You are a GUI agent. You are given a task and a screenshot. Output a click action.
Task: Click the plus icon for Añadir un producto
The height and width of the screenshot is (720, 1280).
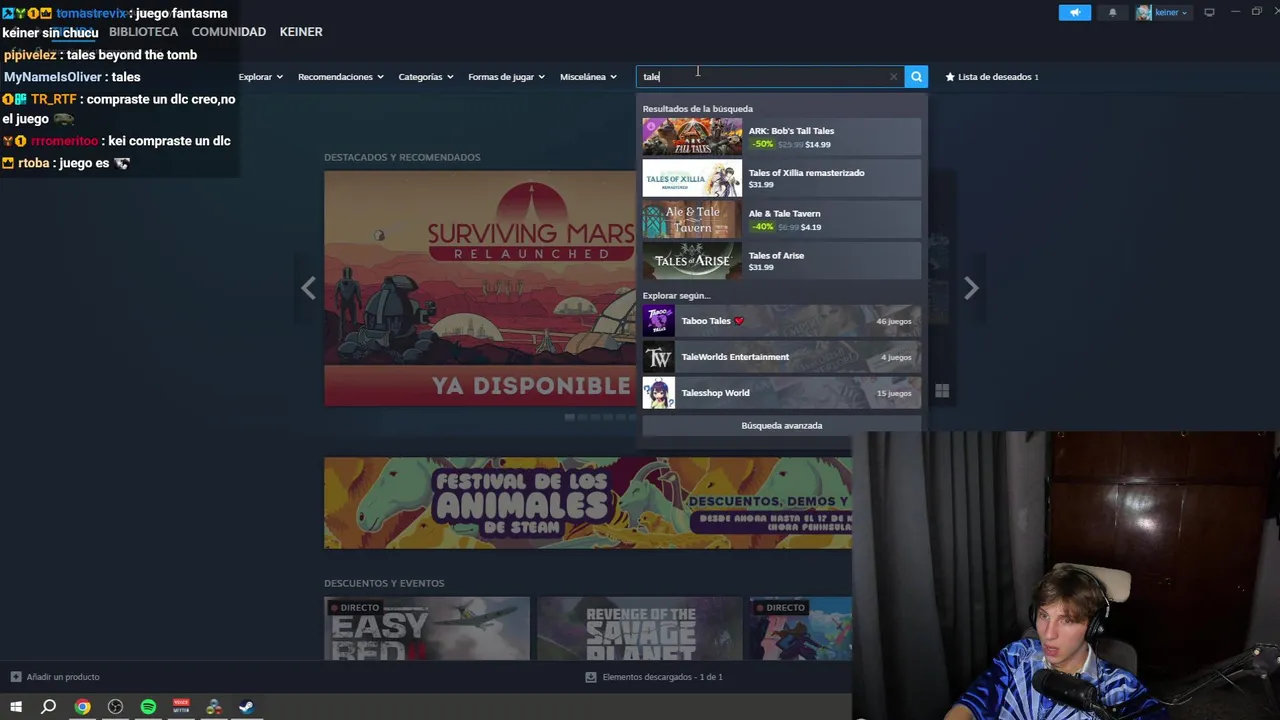(15, 677)
